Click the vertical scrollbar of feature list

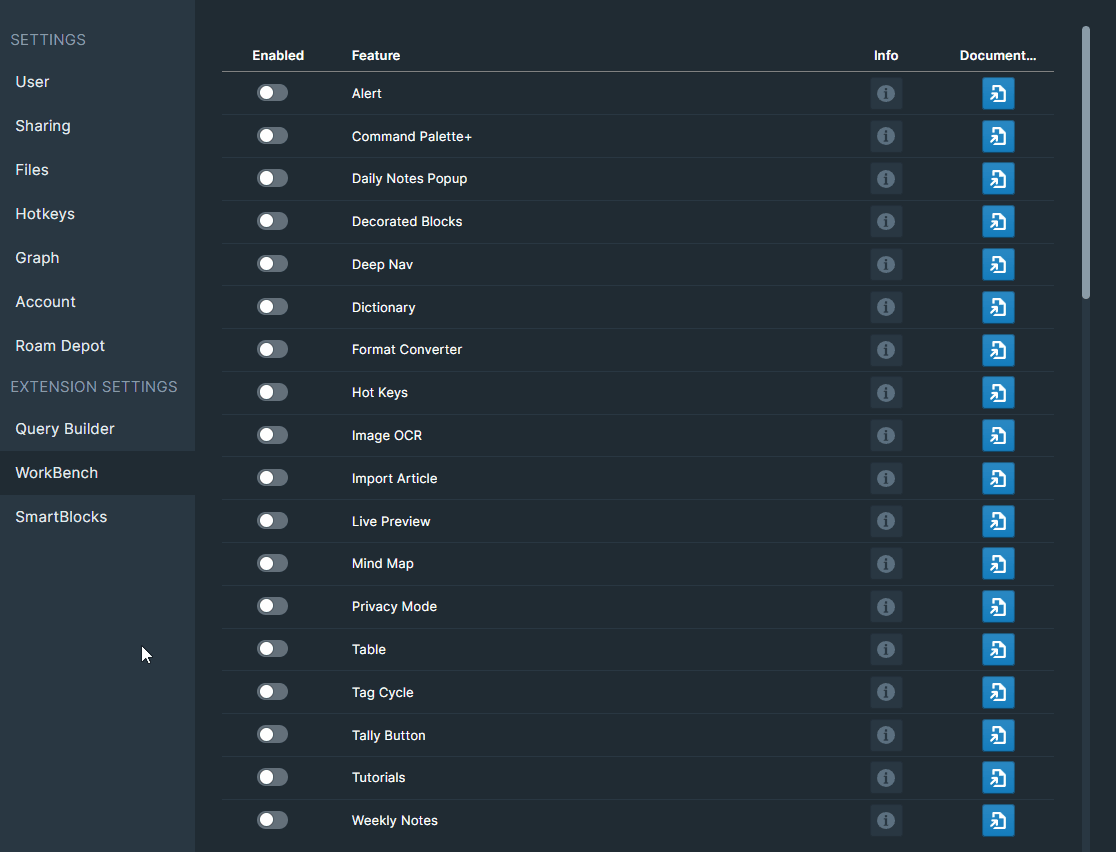tap(1086, 162)
